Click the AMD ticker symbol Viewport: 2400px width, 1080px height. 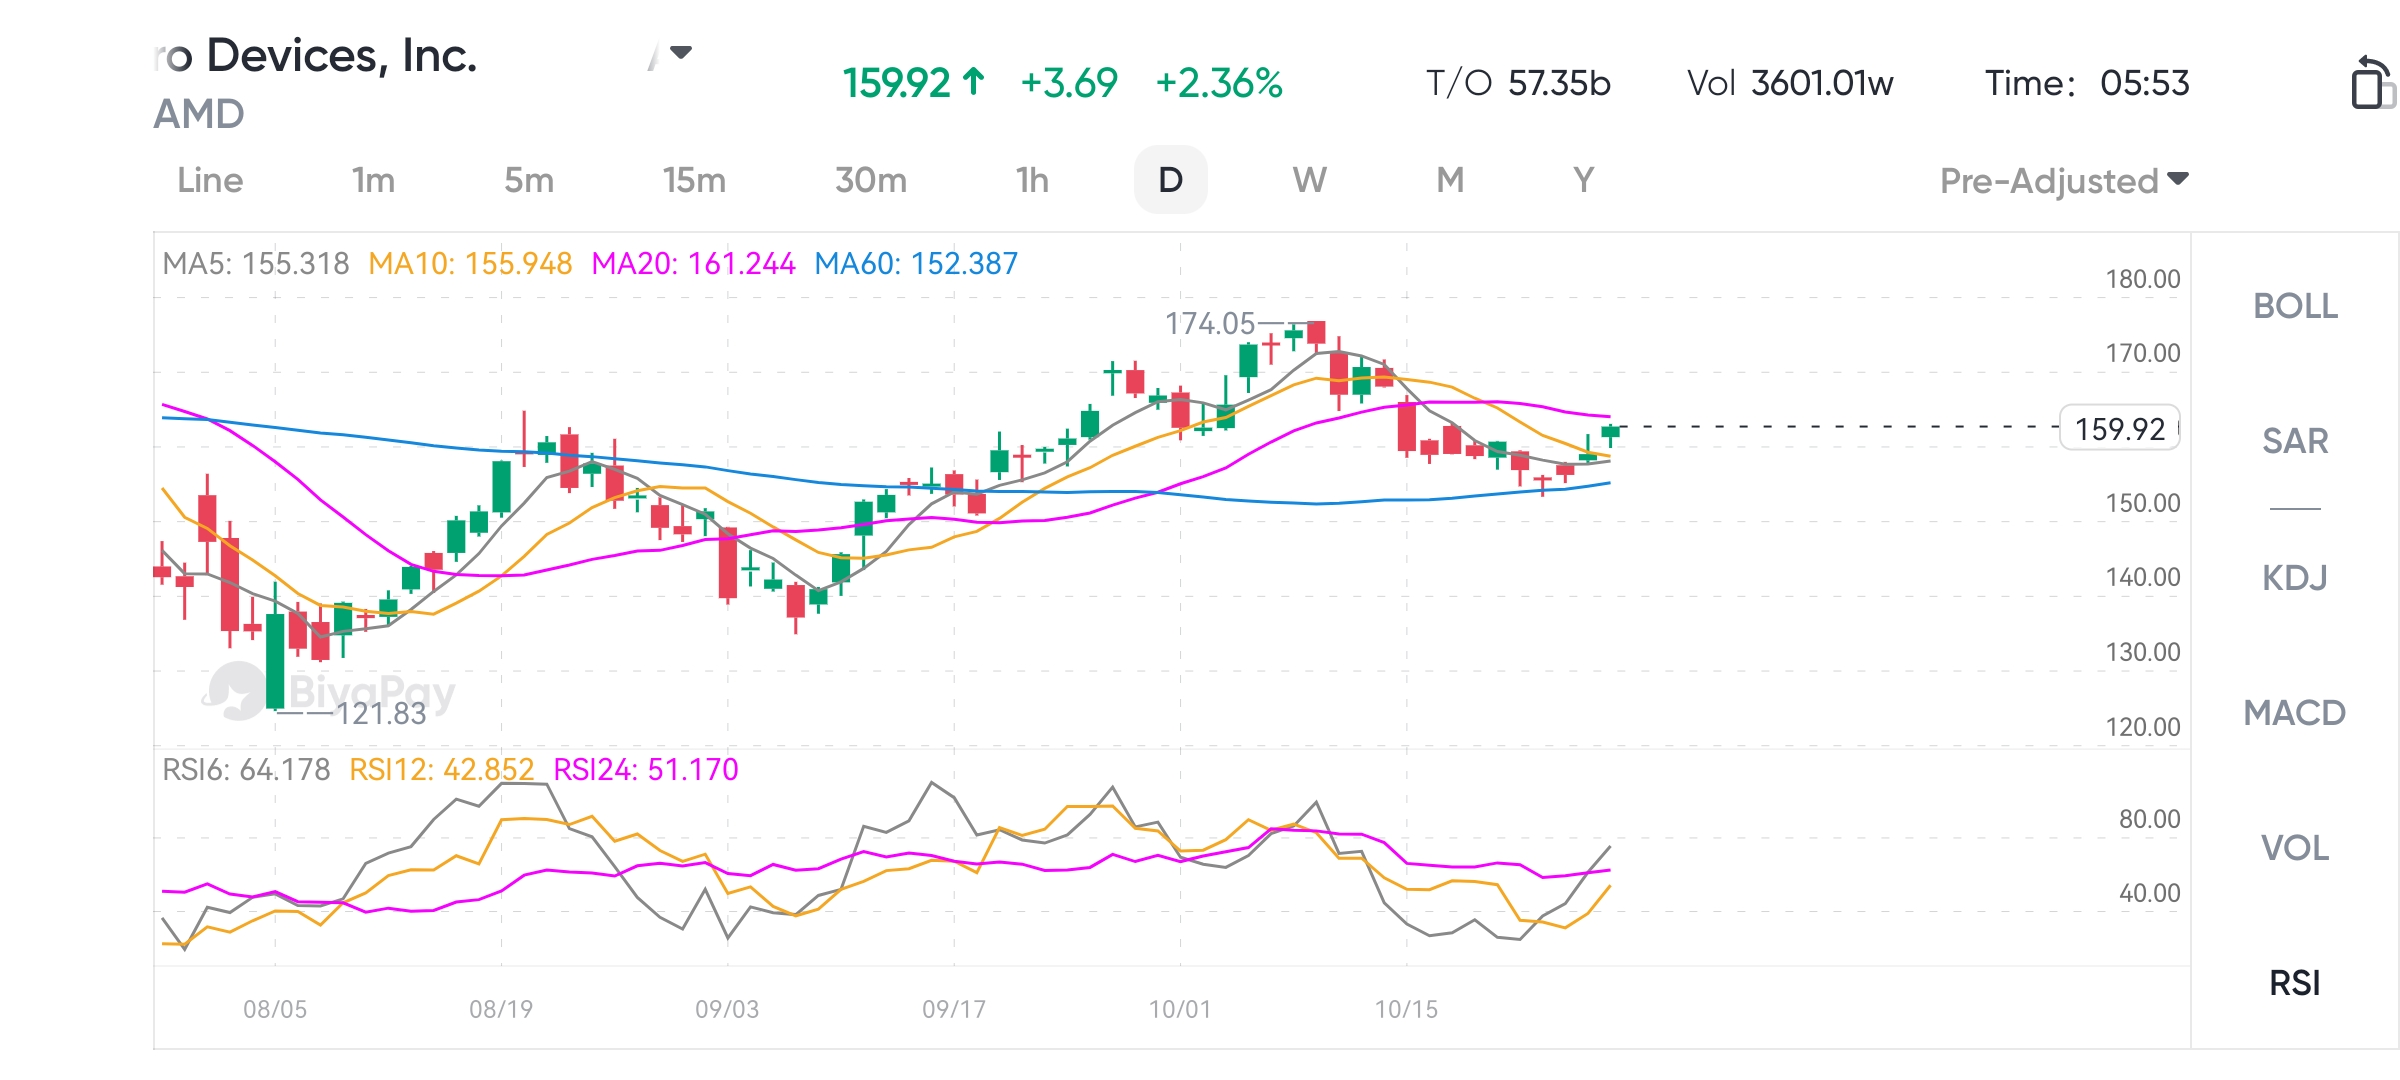[x=199, y=115]
